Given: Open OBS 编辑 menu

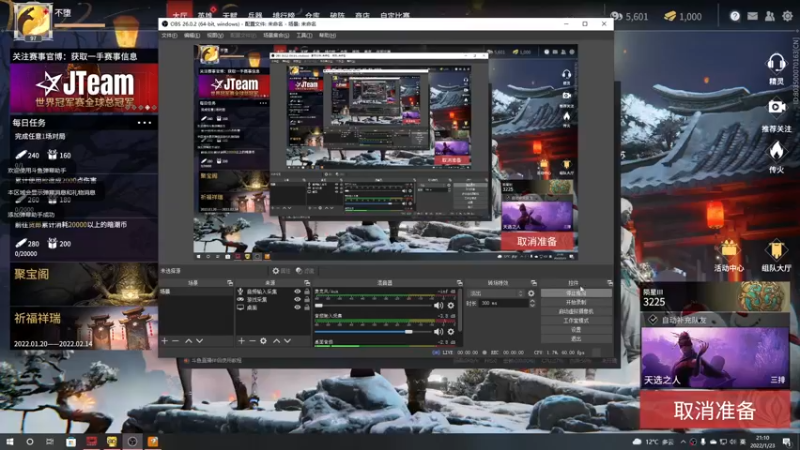Looking at the screenshot, I should pyautogui.click(x=192, y=36).
